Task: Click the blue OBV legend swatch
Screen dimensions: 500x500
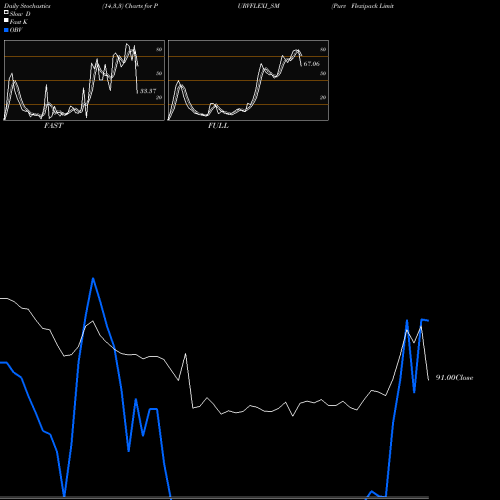Action: click(6, 30)
